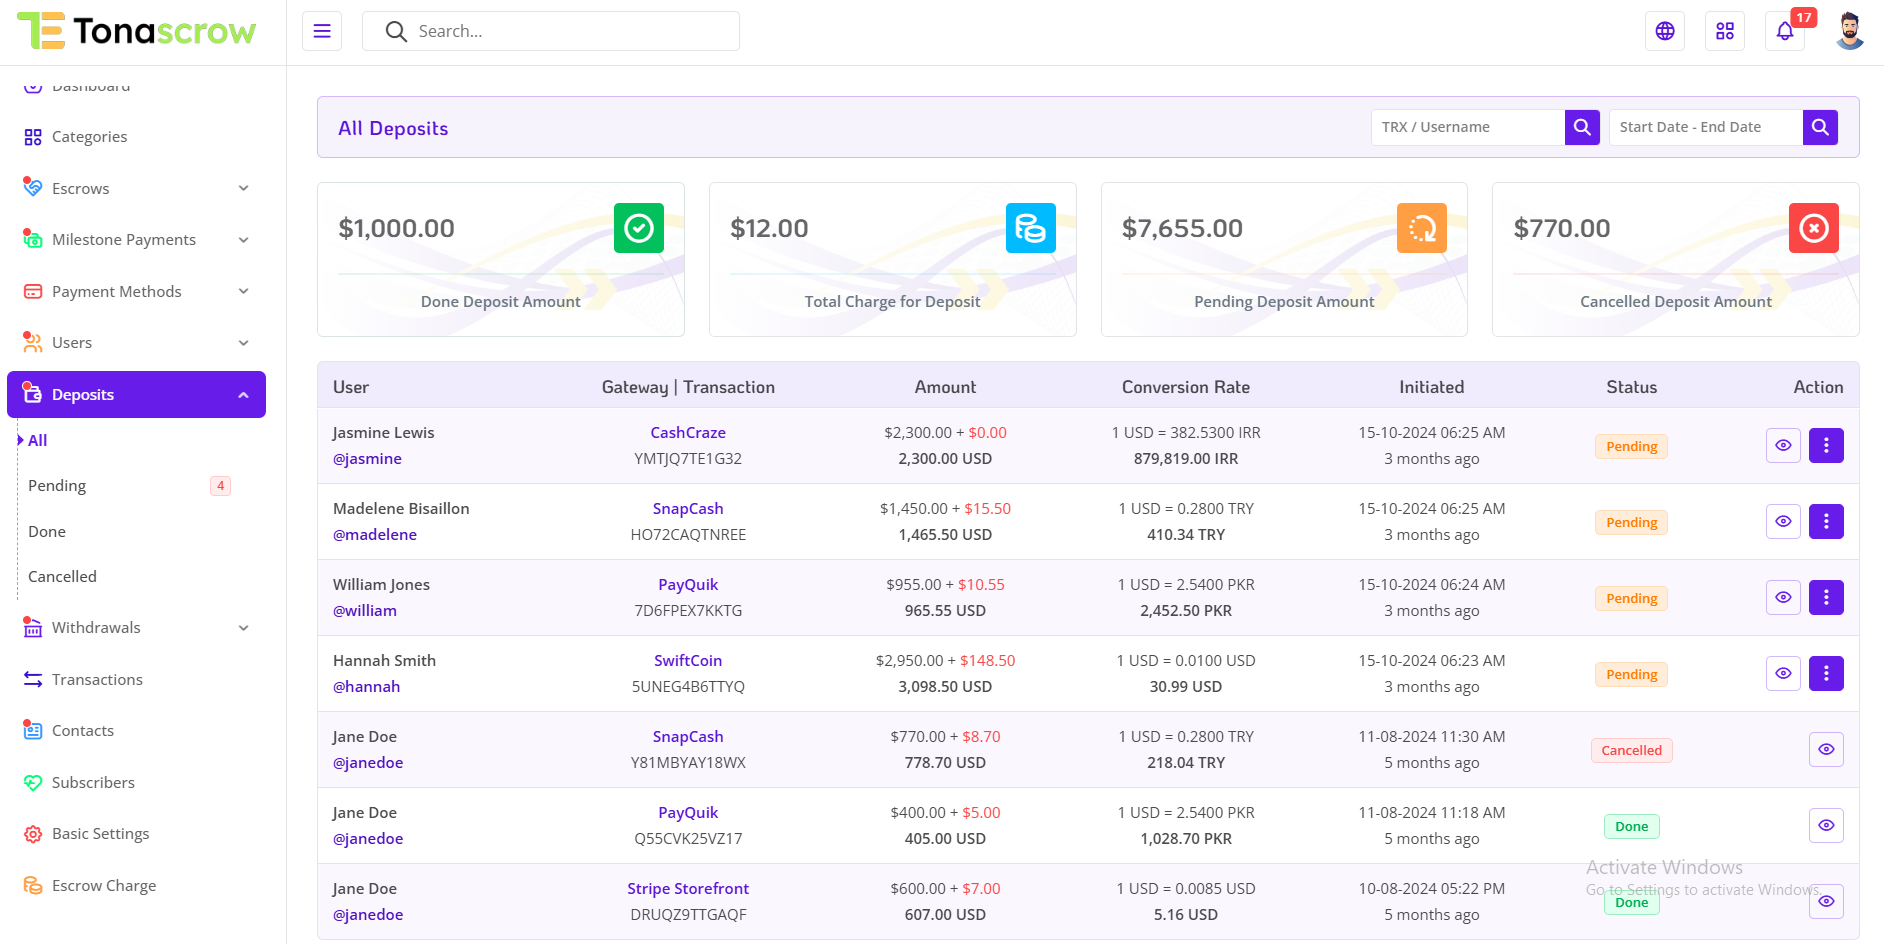Open three-dot actions for William Jones deposit
Image resolution: width=1884 pixels, height=944 pixels.
point(1826,598)
